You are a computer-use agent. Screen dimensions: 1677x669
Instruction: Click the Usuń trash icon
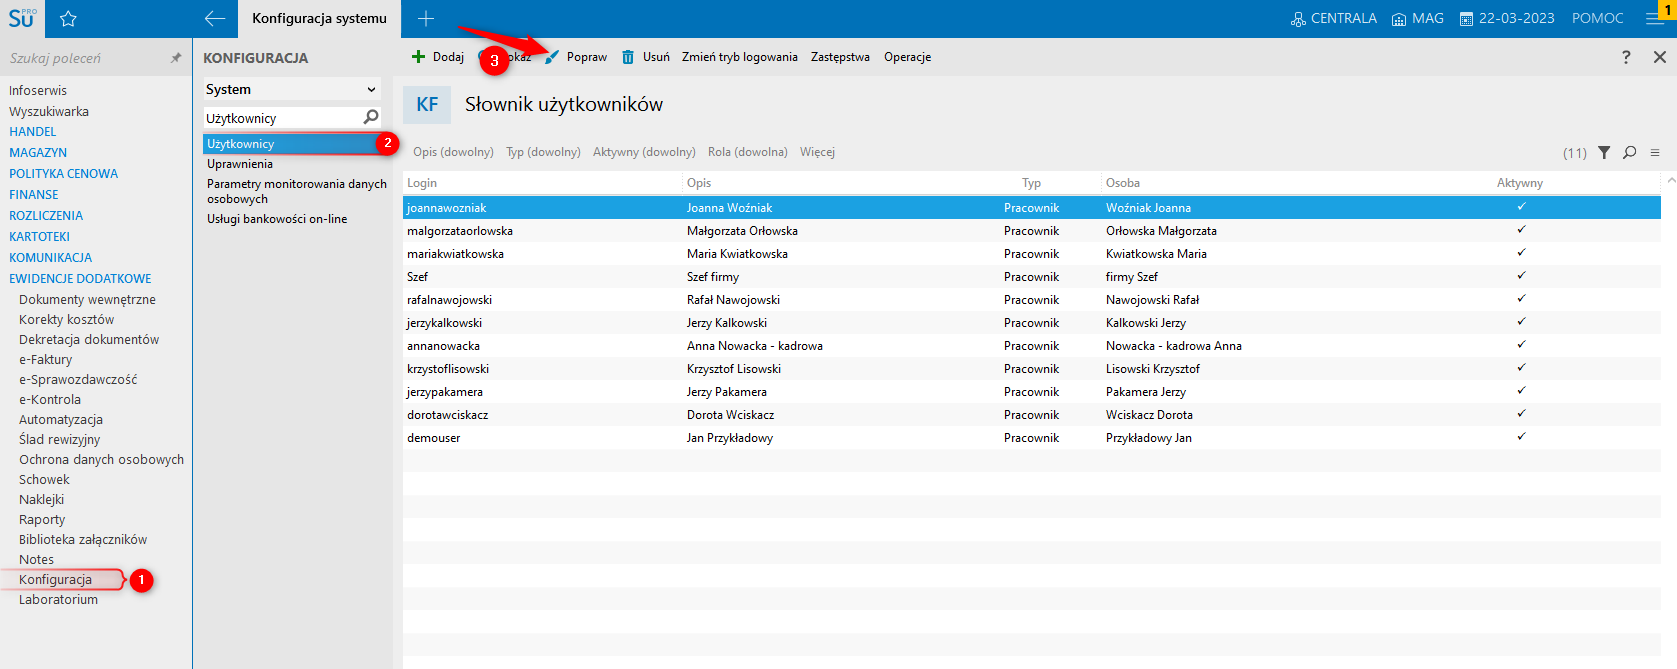(x=628, y=57)
